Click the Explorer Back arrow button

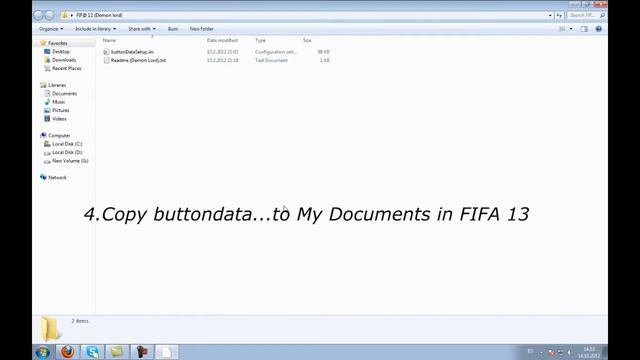tap(38, 16)
